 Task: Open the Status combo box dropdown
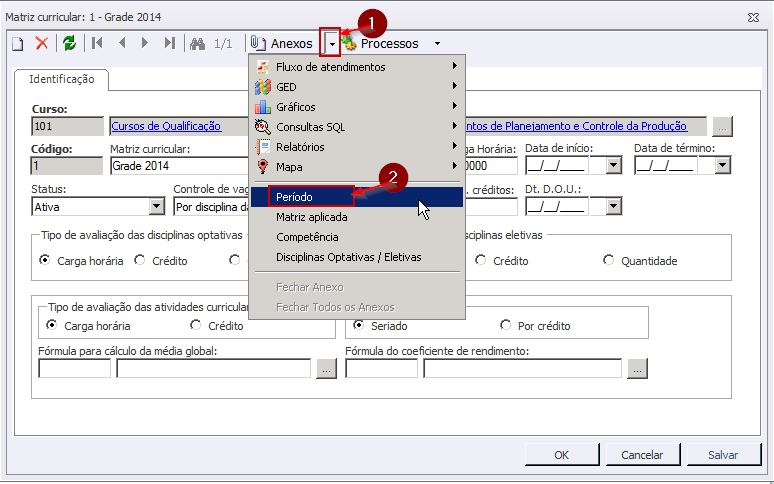click(156, 207)
